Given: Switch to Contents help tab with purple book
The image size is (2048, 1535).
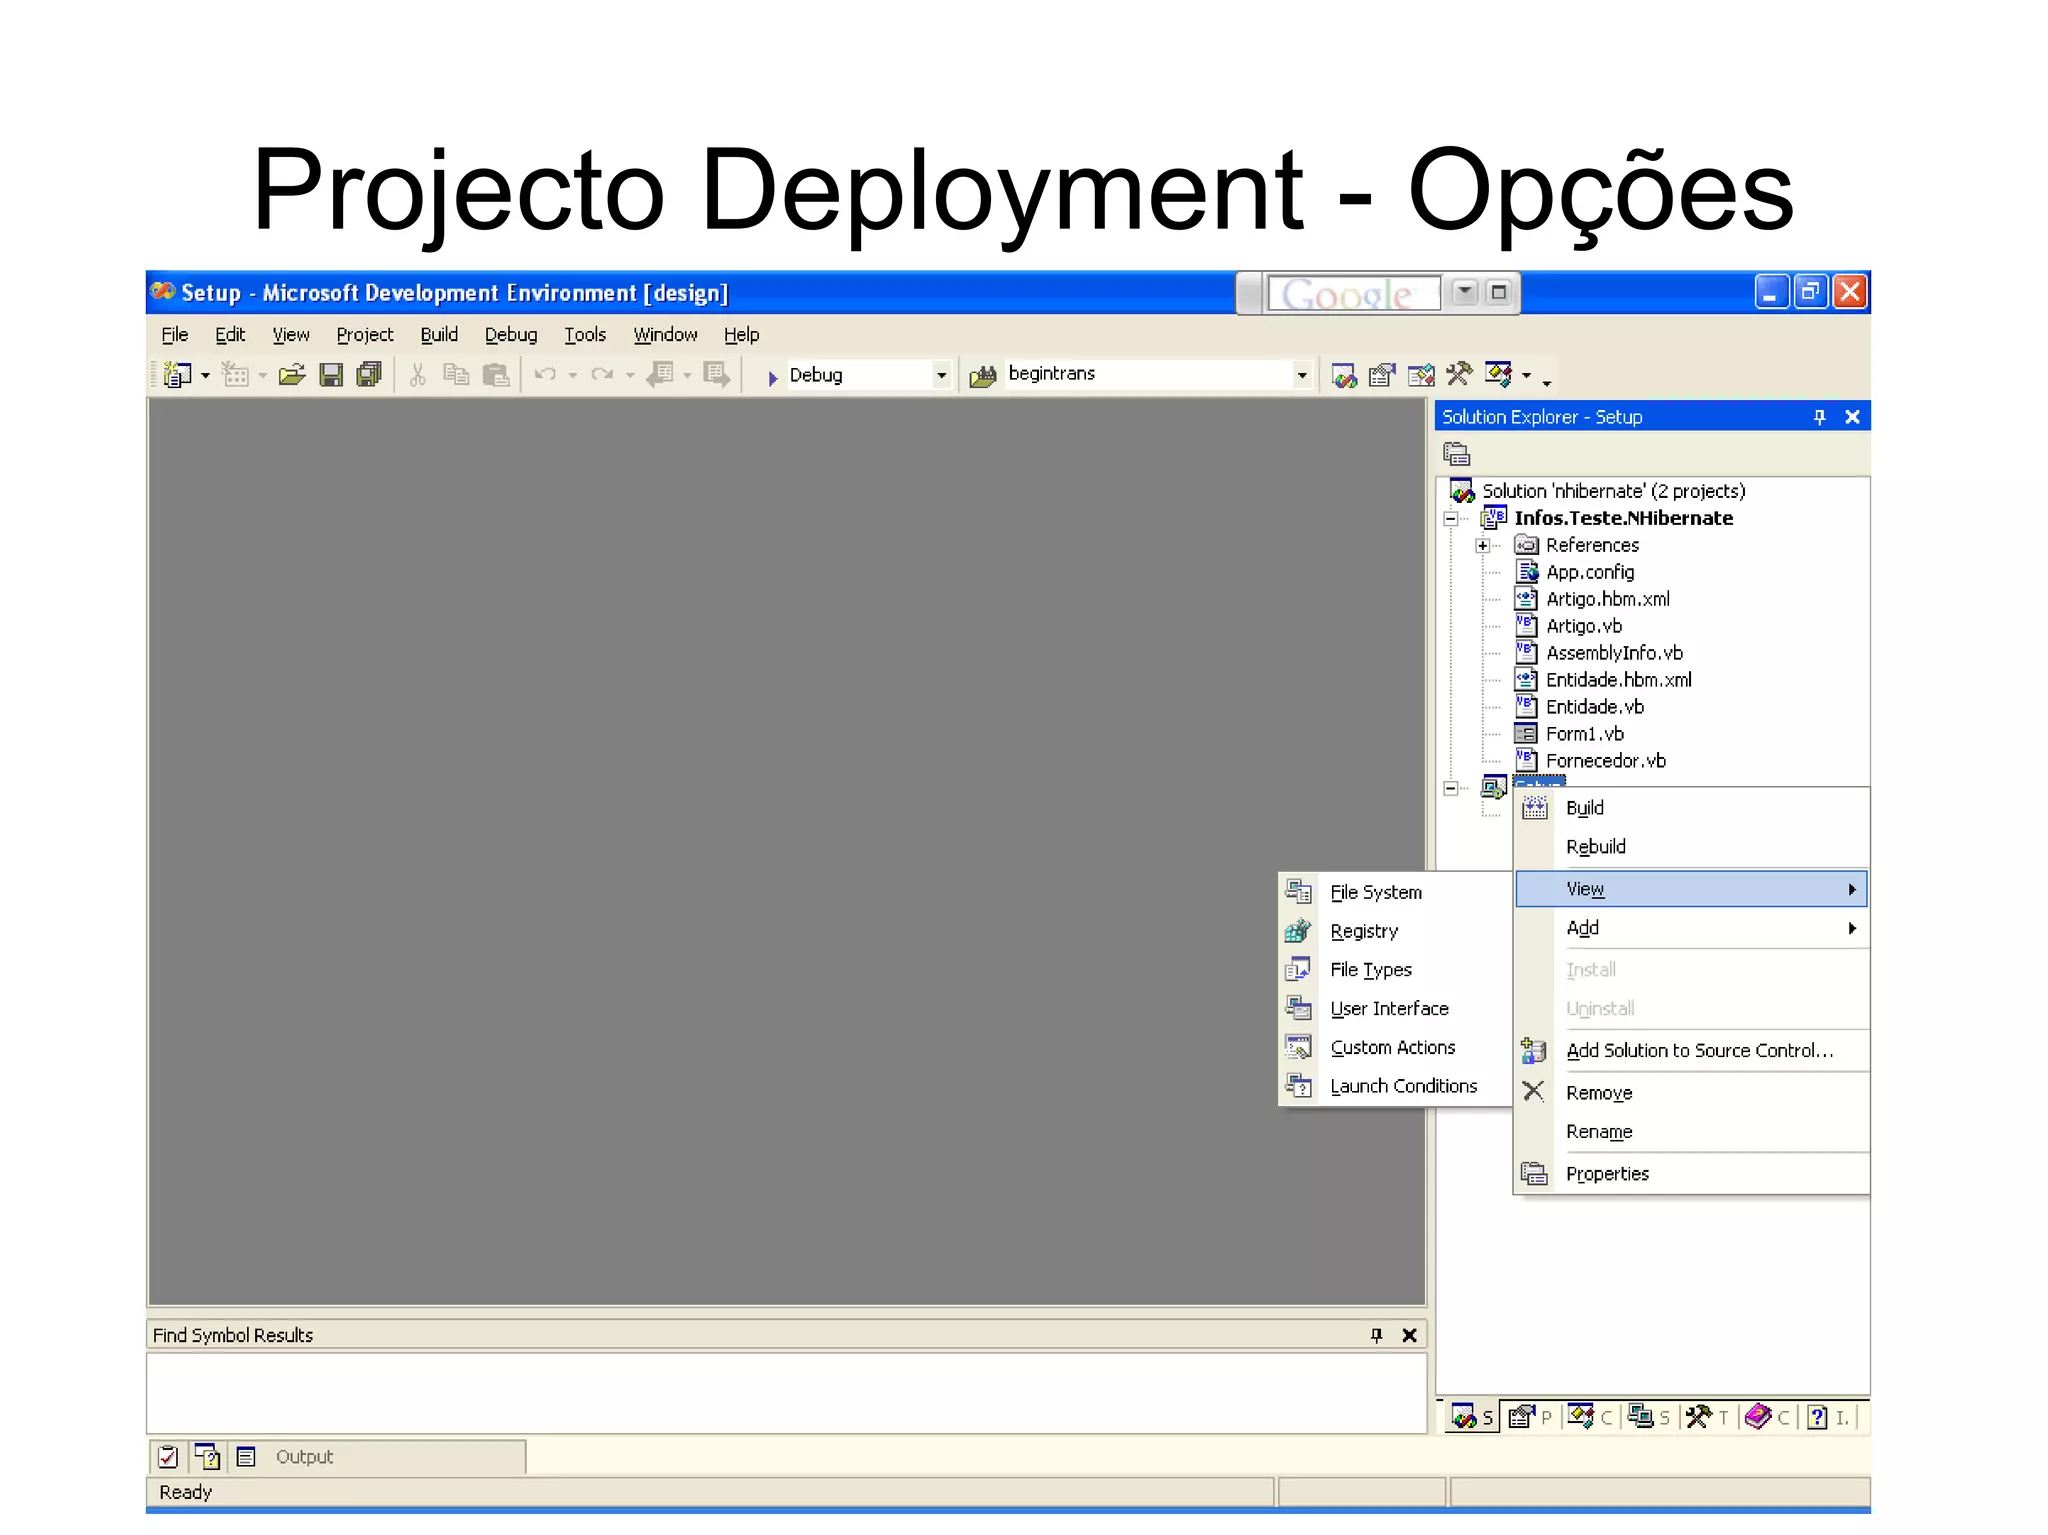Looking at the screenshot, I should coord(1767,1417).
